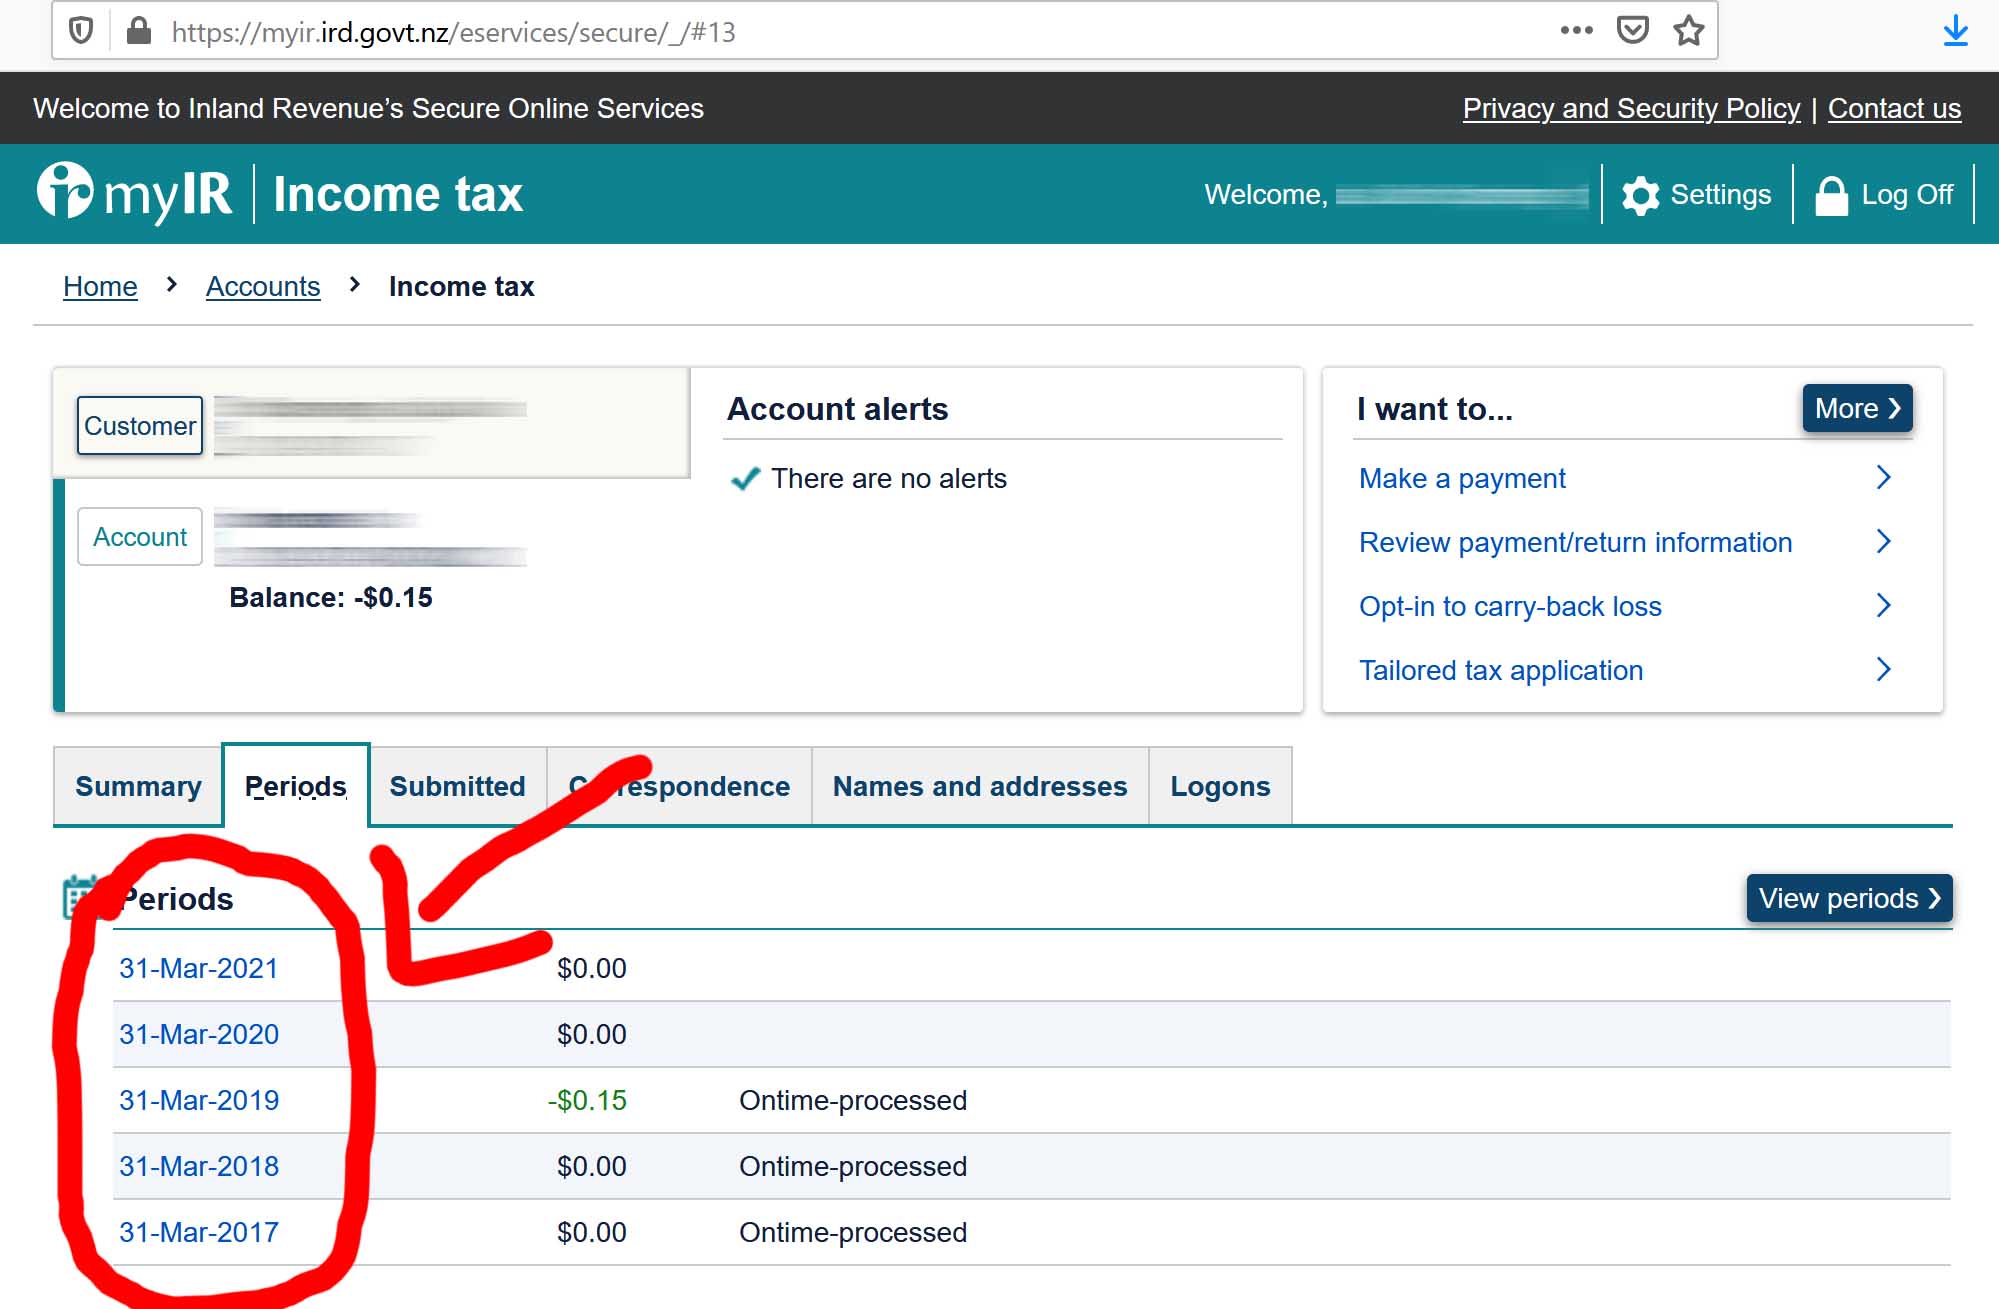Click the More button

pyautogui.click(x=1856, y=408)
